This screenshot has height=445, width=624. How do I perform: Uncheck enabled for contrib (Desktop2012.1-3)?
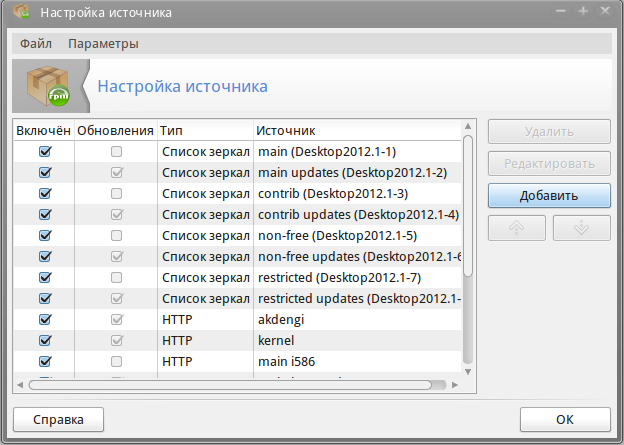coord(45,193)
